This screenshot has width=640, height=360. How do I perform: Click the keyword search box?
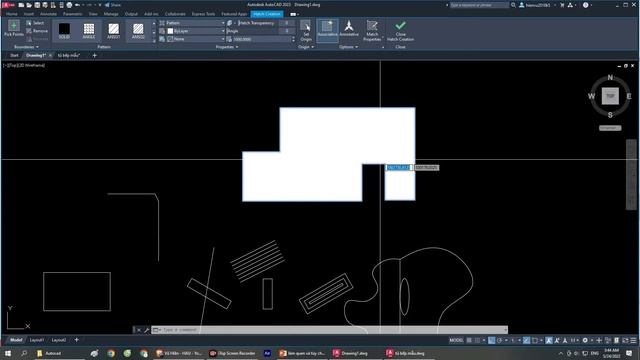[x=479, y=5]
